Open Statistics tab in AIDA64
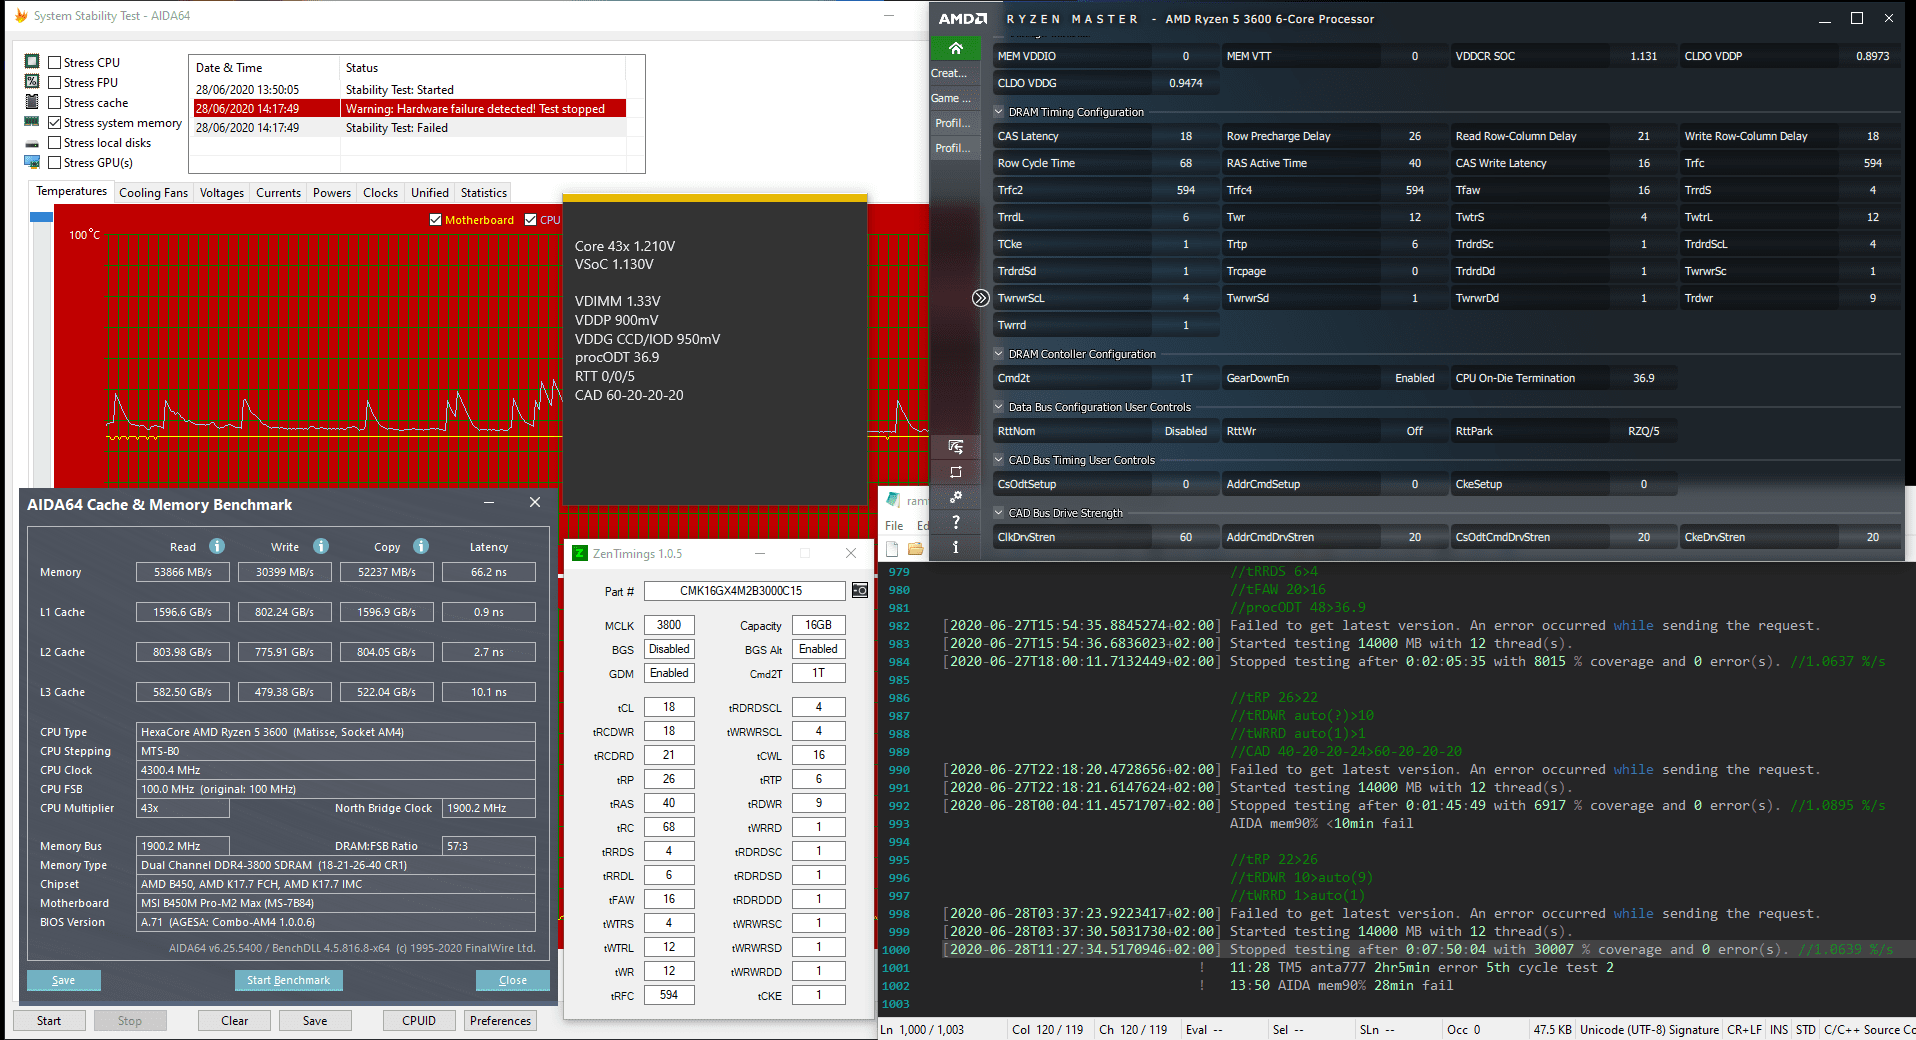Viewport: 1916px width, 1040px height. pos(484,193)
